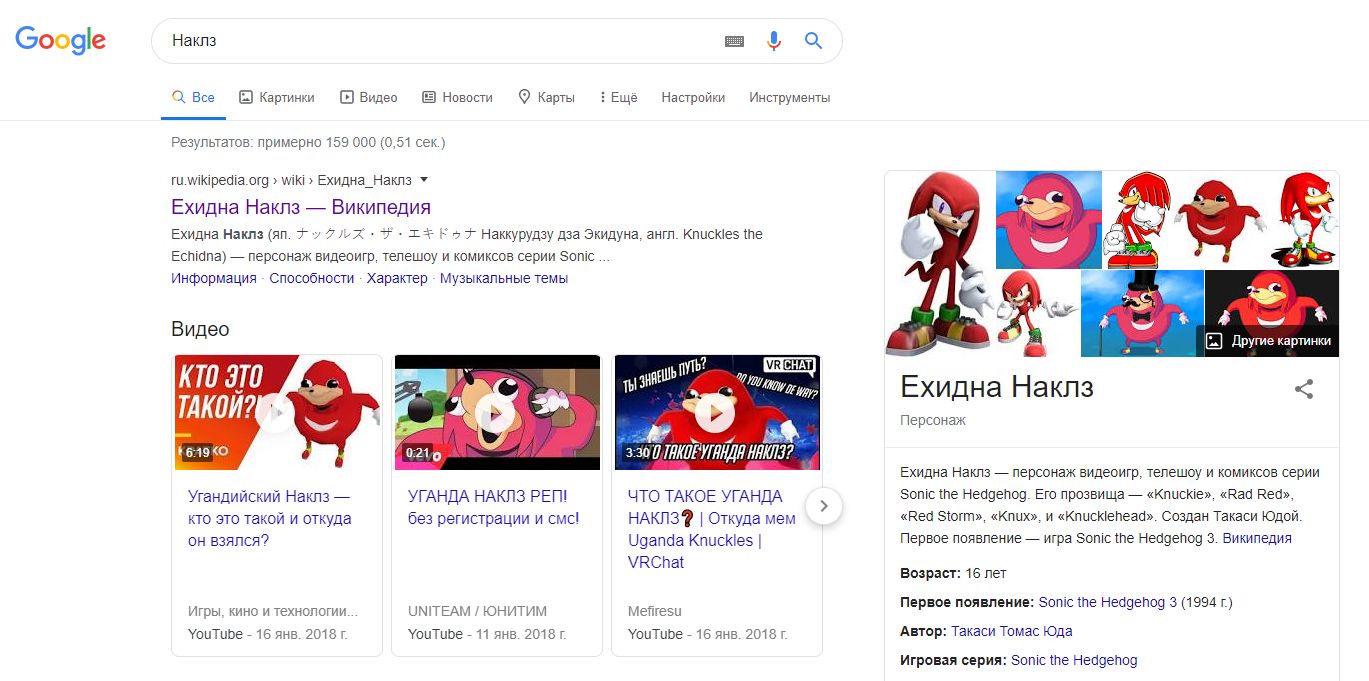Screen dimensions: 1369x681
Task: Switch to the Новости tab
Action: click(x=457, y=97)
